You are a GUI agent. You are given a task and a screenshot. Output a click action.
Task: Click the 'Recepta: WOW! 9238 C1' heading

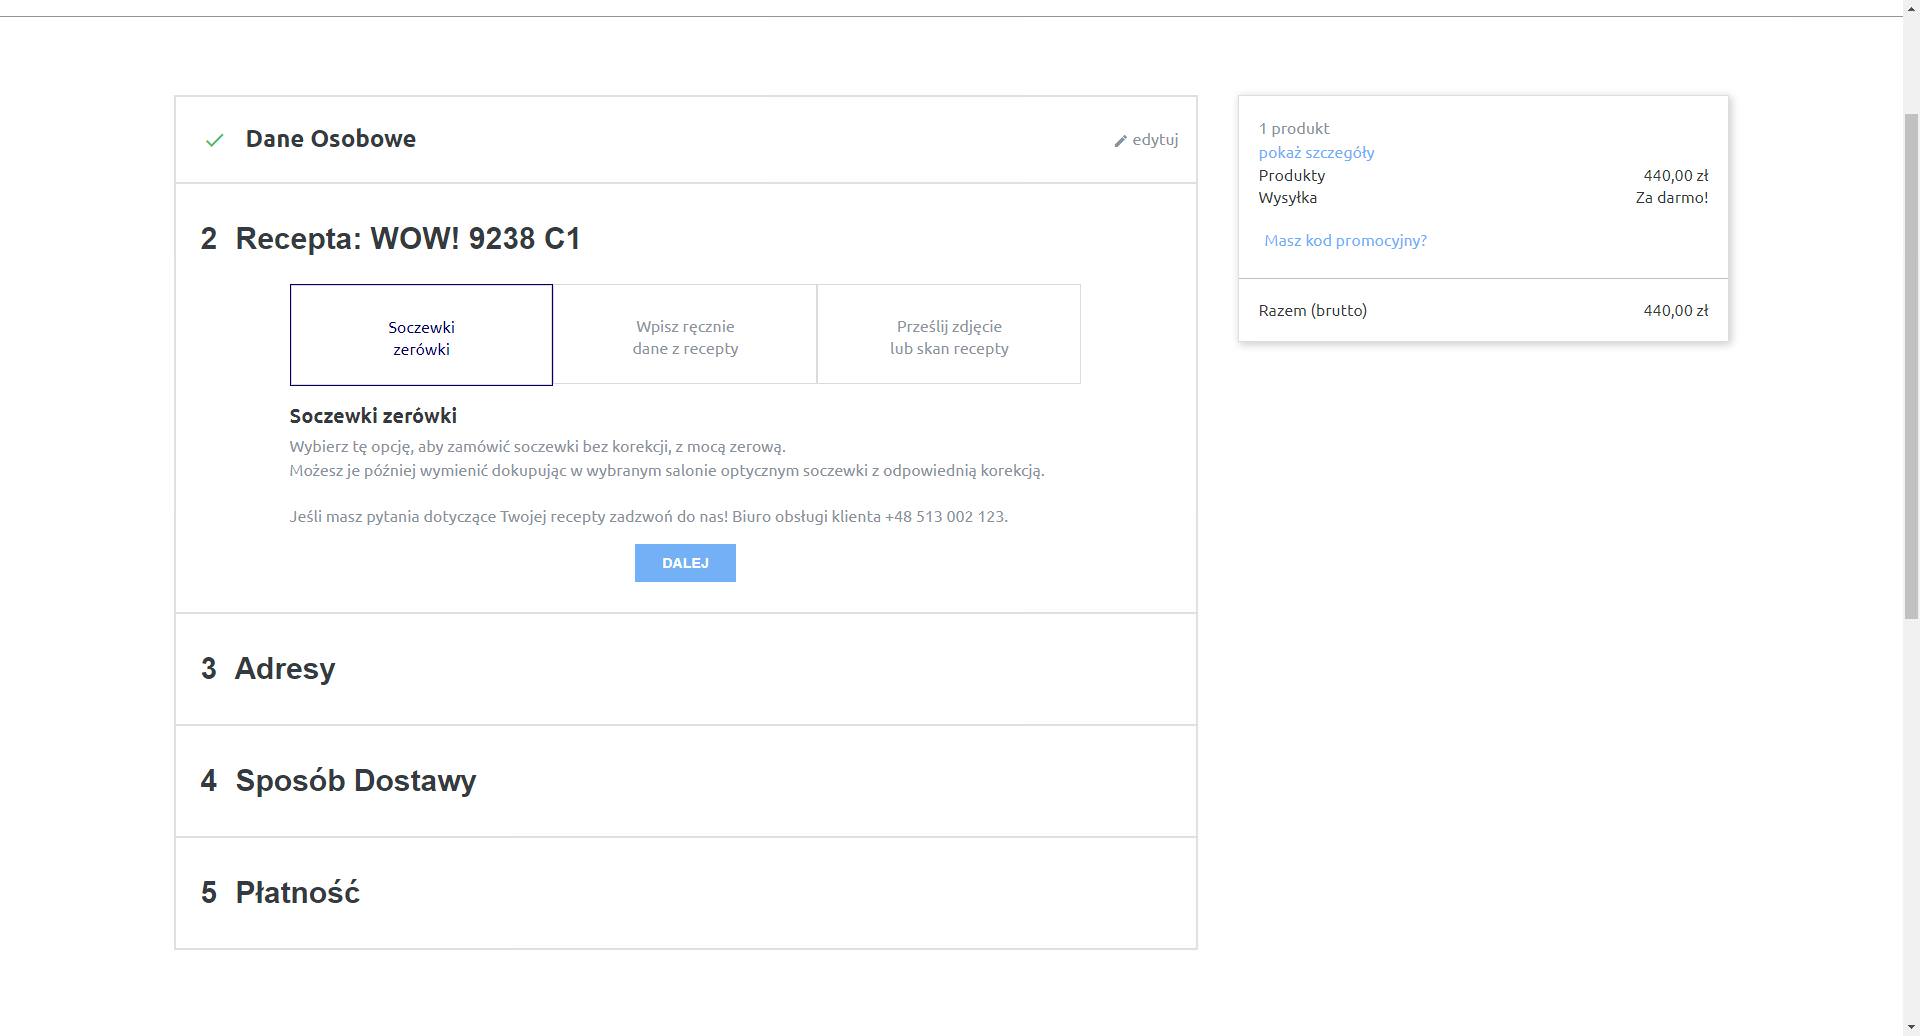coord(407,239)
